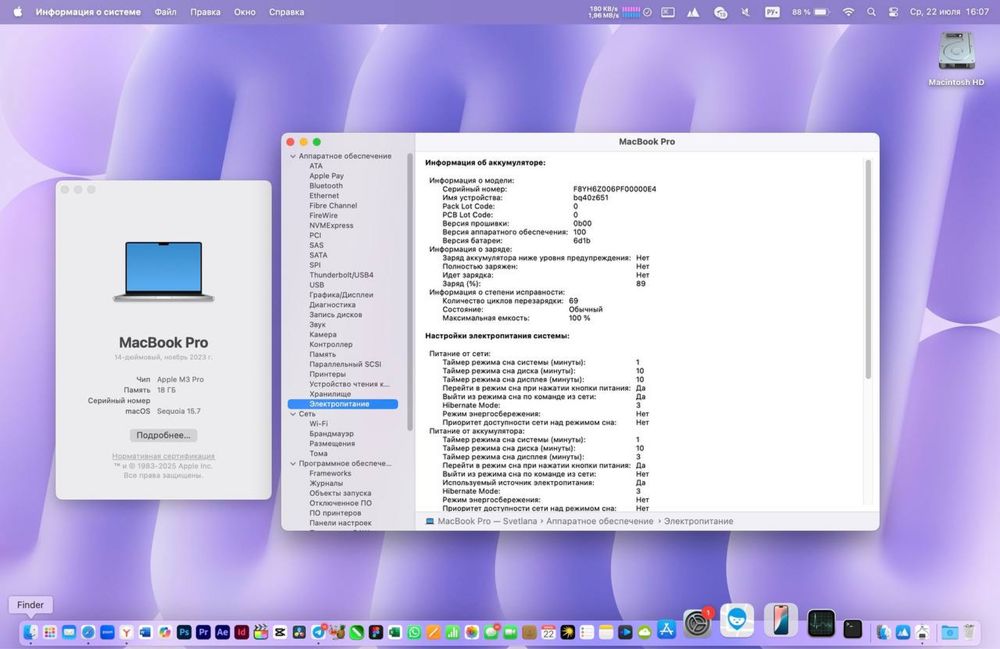Screen dimensions: 1000x649
Task: Switch keyboard input source РУ icon
Action: tap(772, 11)
